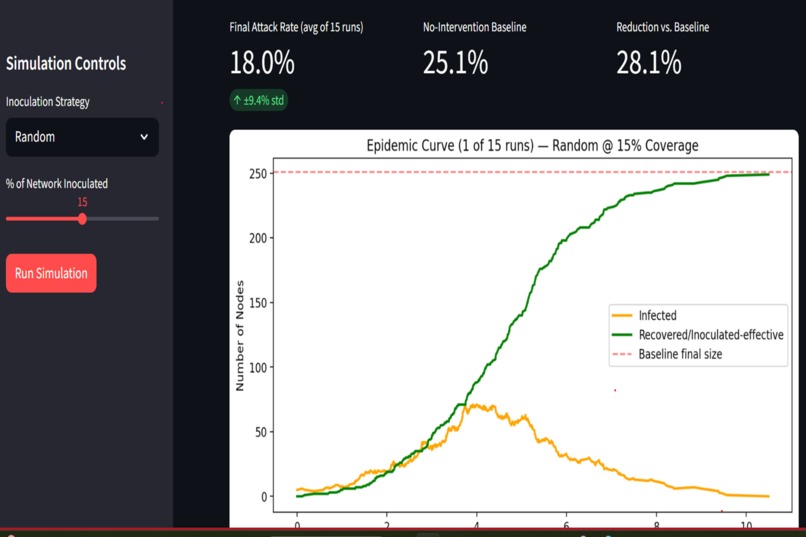Click the 28.1% reduction value

coord(649,63)
